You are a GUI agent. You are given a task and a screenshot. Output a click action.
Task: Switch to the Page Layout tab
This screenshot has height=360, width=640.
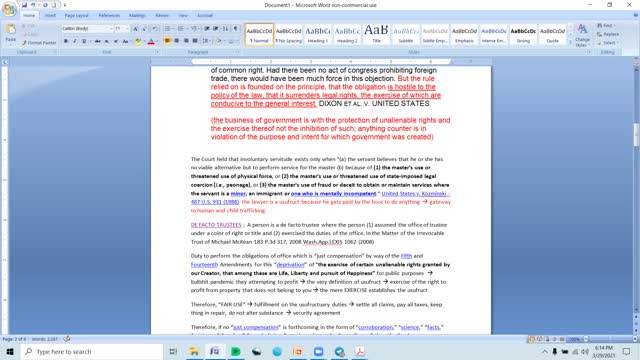click(76, 16)
